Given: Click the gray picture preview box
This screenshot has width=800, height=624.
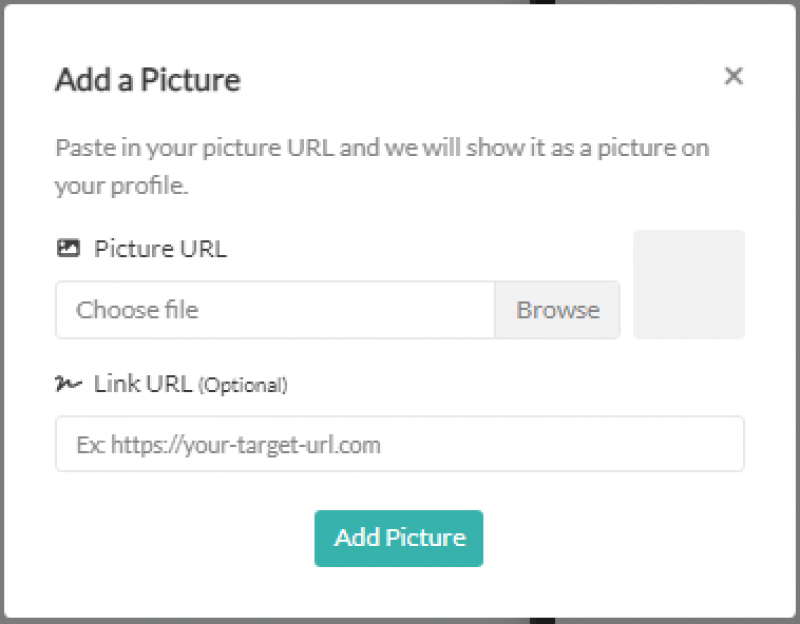Looking at the screenshot, I should 689,285.
